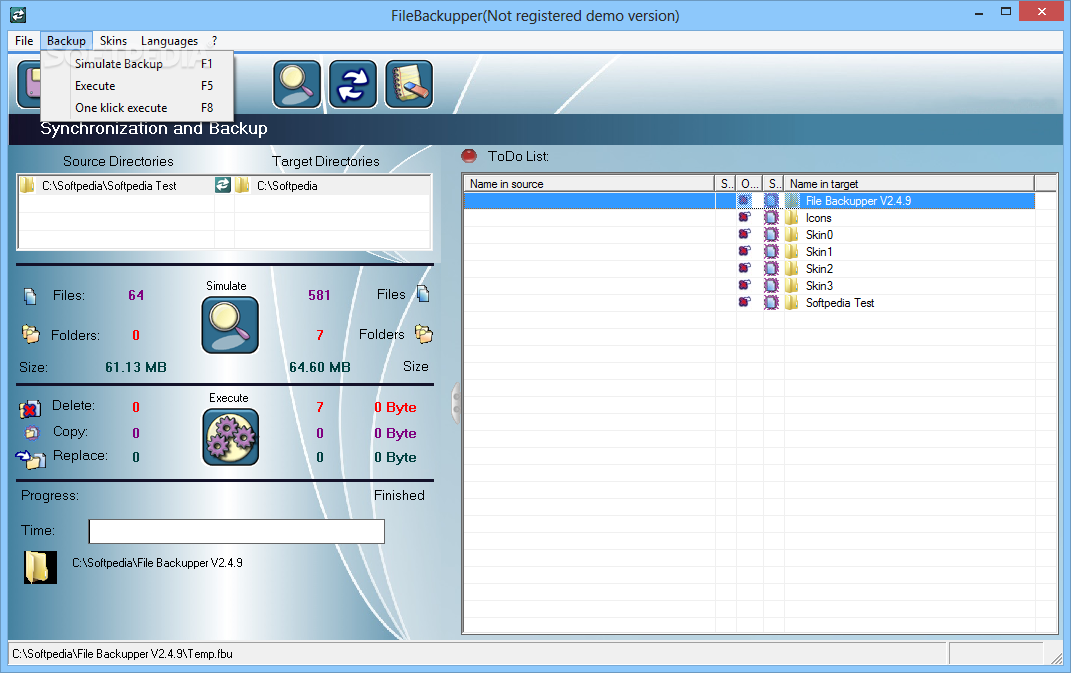Viewport: 1071px width, 673px height.
Task: Click the large Simulate magnifier button
Action: tap(230, 325)
